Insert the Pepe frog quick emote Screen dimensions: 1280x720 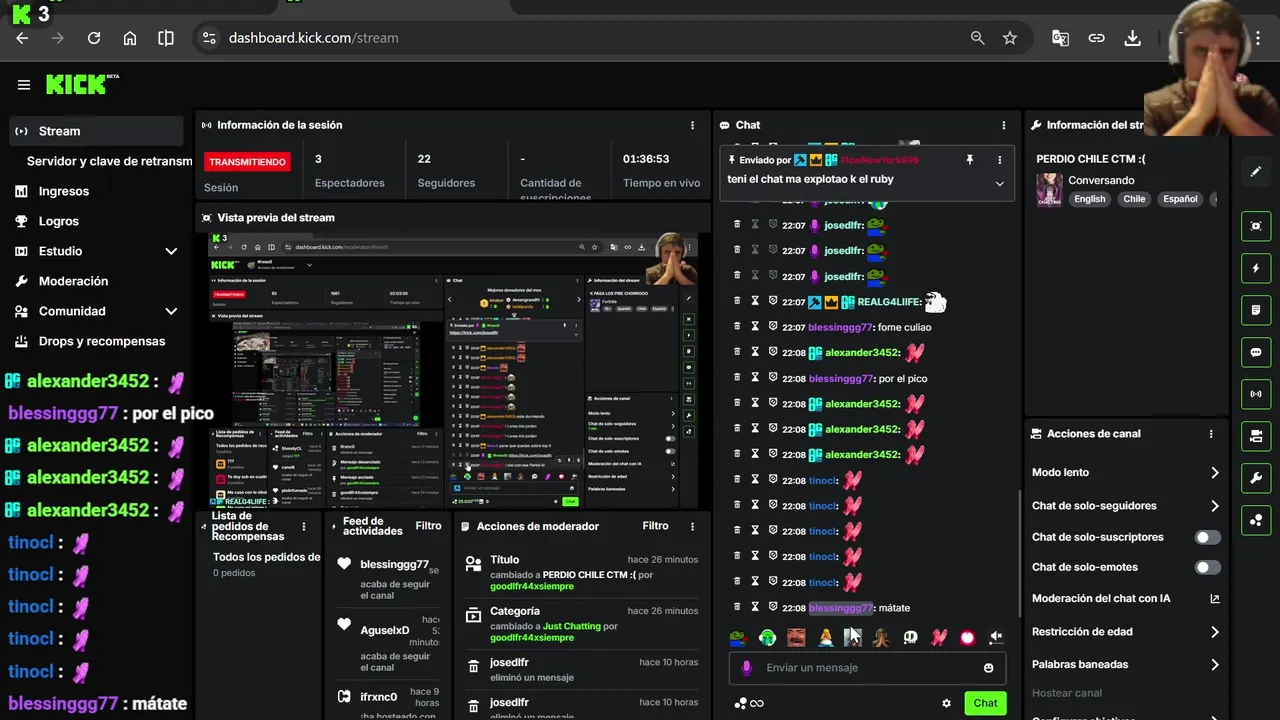pyautogui.click(x=737, y=637)
